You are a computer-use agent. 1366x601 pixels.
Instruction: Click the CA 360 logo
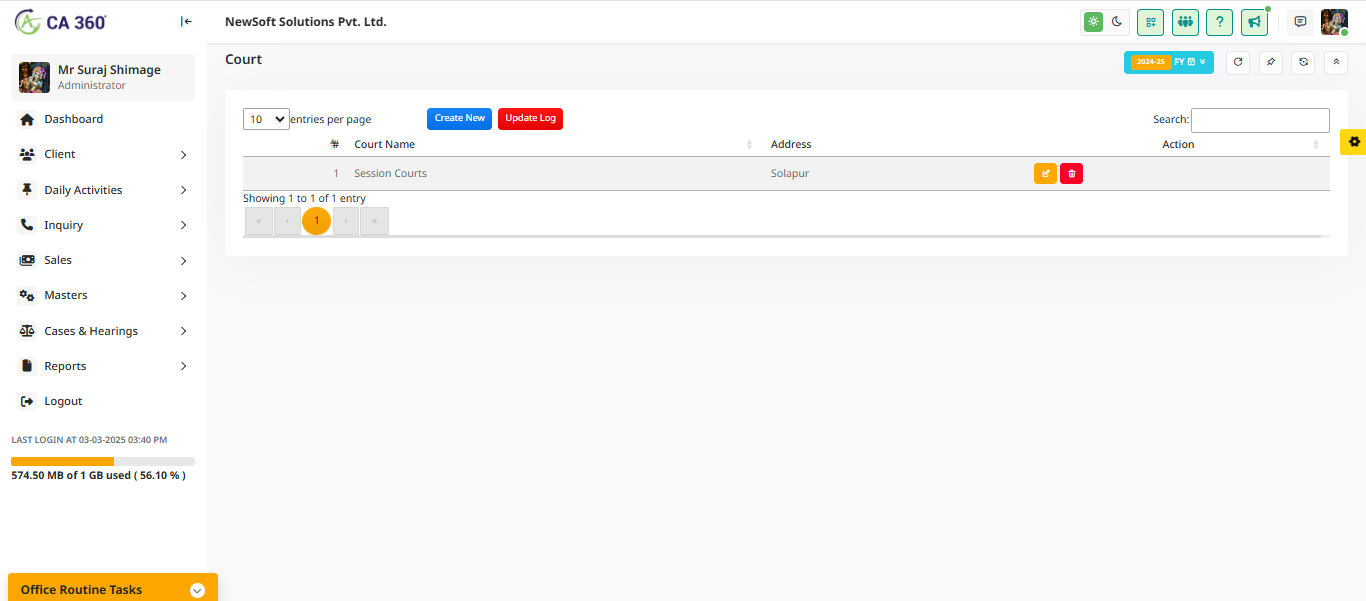coord(62,21)
